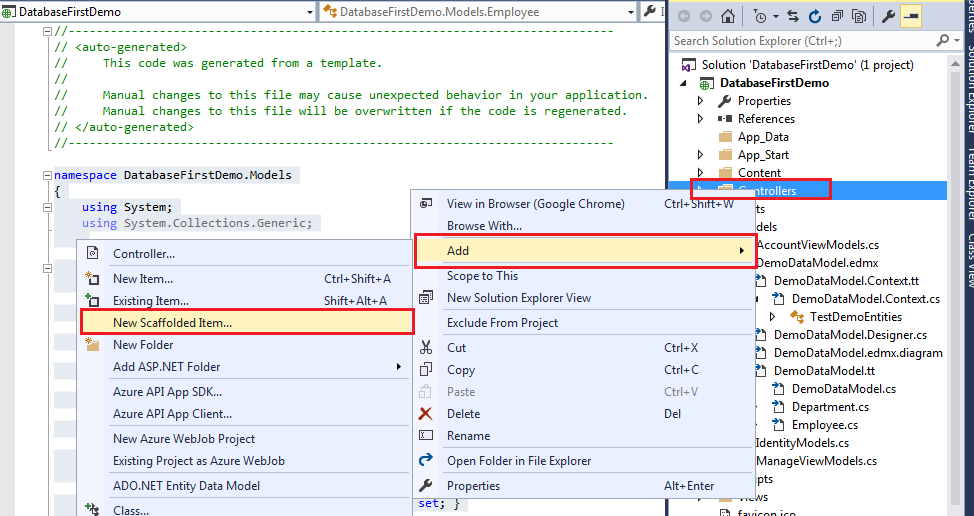Viewport: 974px width, 516px height.
Task: Click the Open Folder in File Explorer arrow icon
Action: tap(426, 460)
